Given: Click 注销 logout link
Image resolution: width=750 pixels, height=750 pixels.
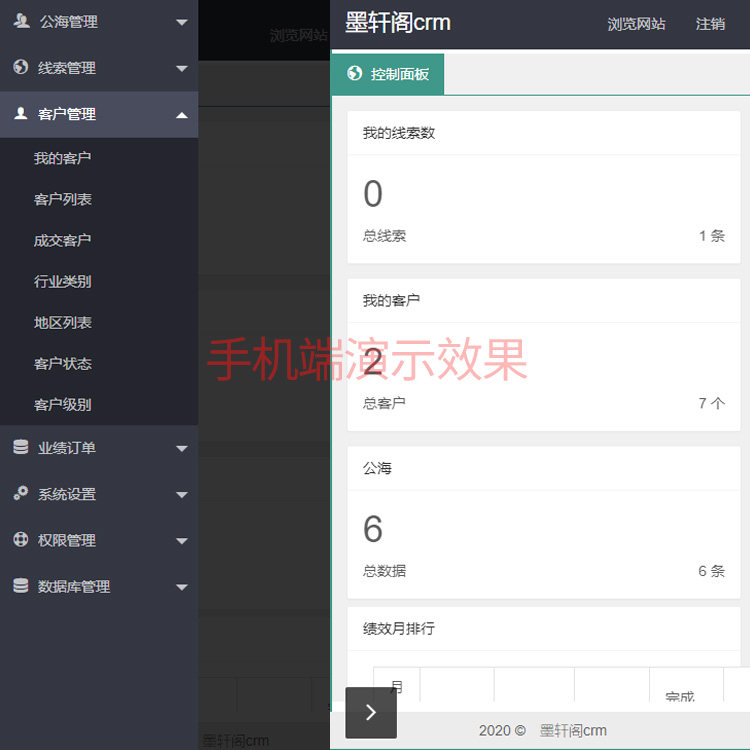Looking at the screenshot, I should 710,24.
